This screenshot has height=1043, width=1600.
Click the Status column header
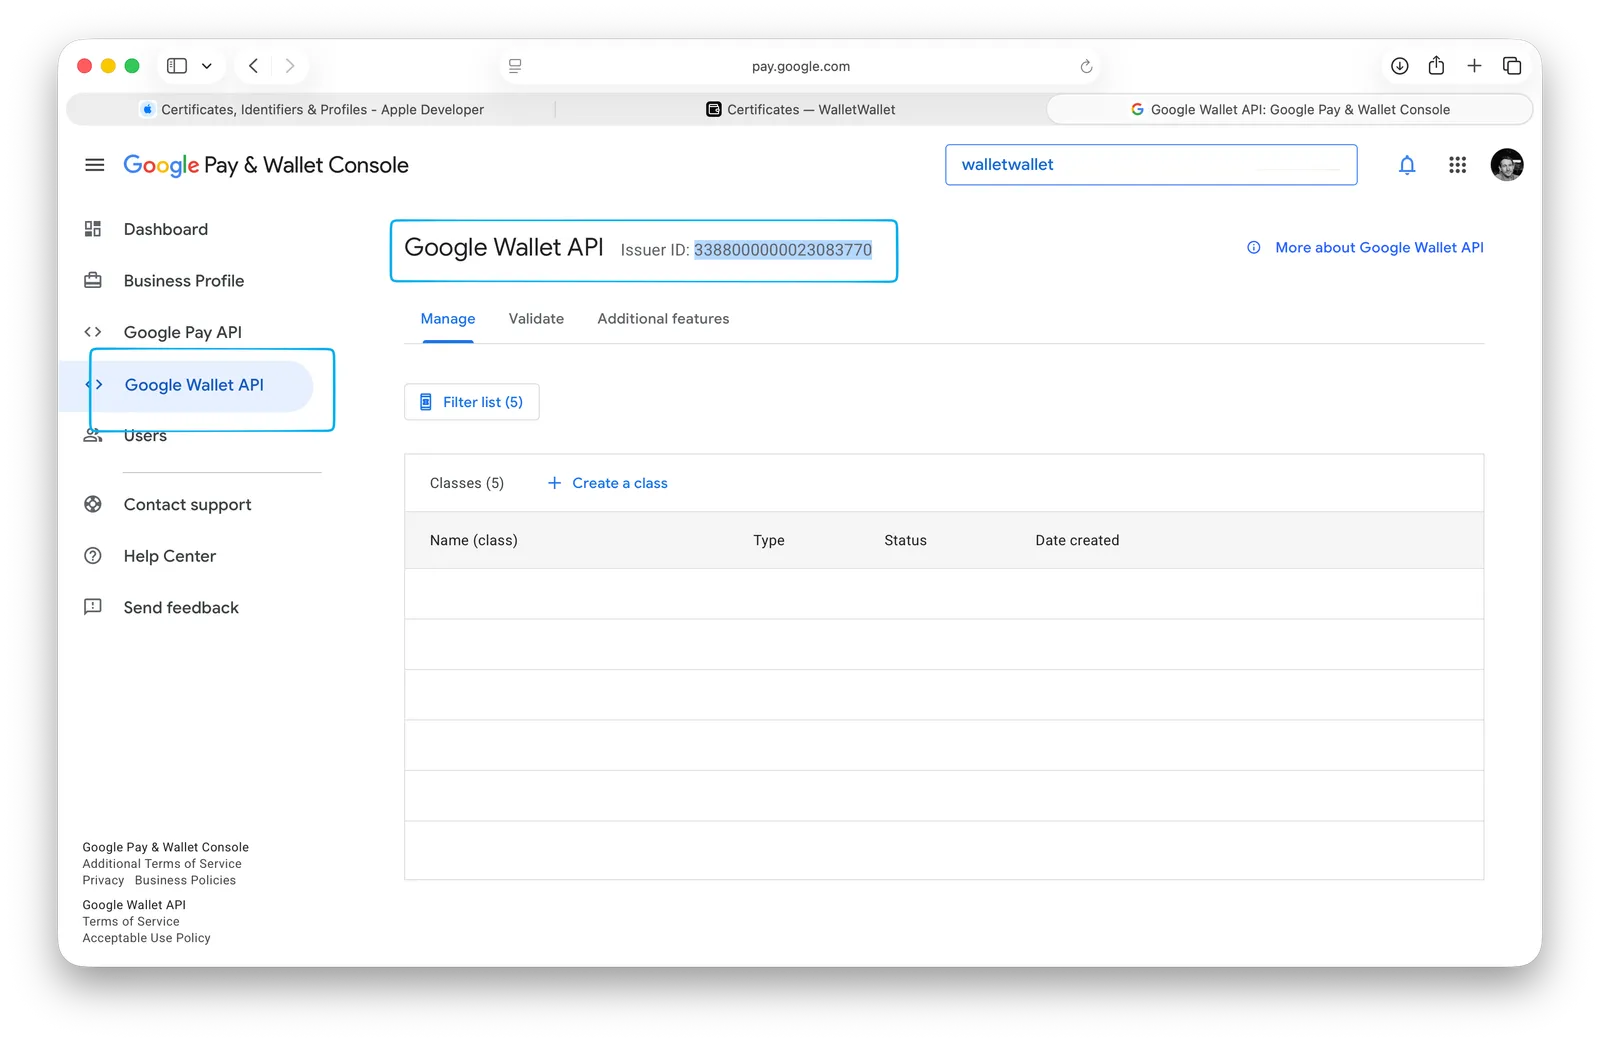(905, 540)
